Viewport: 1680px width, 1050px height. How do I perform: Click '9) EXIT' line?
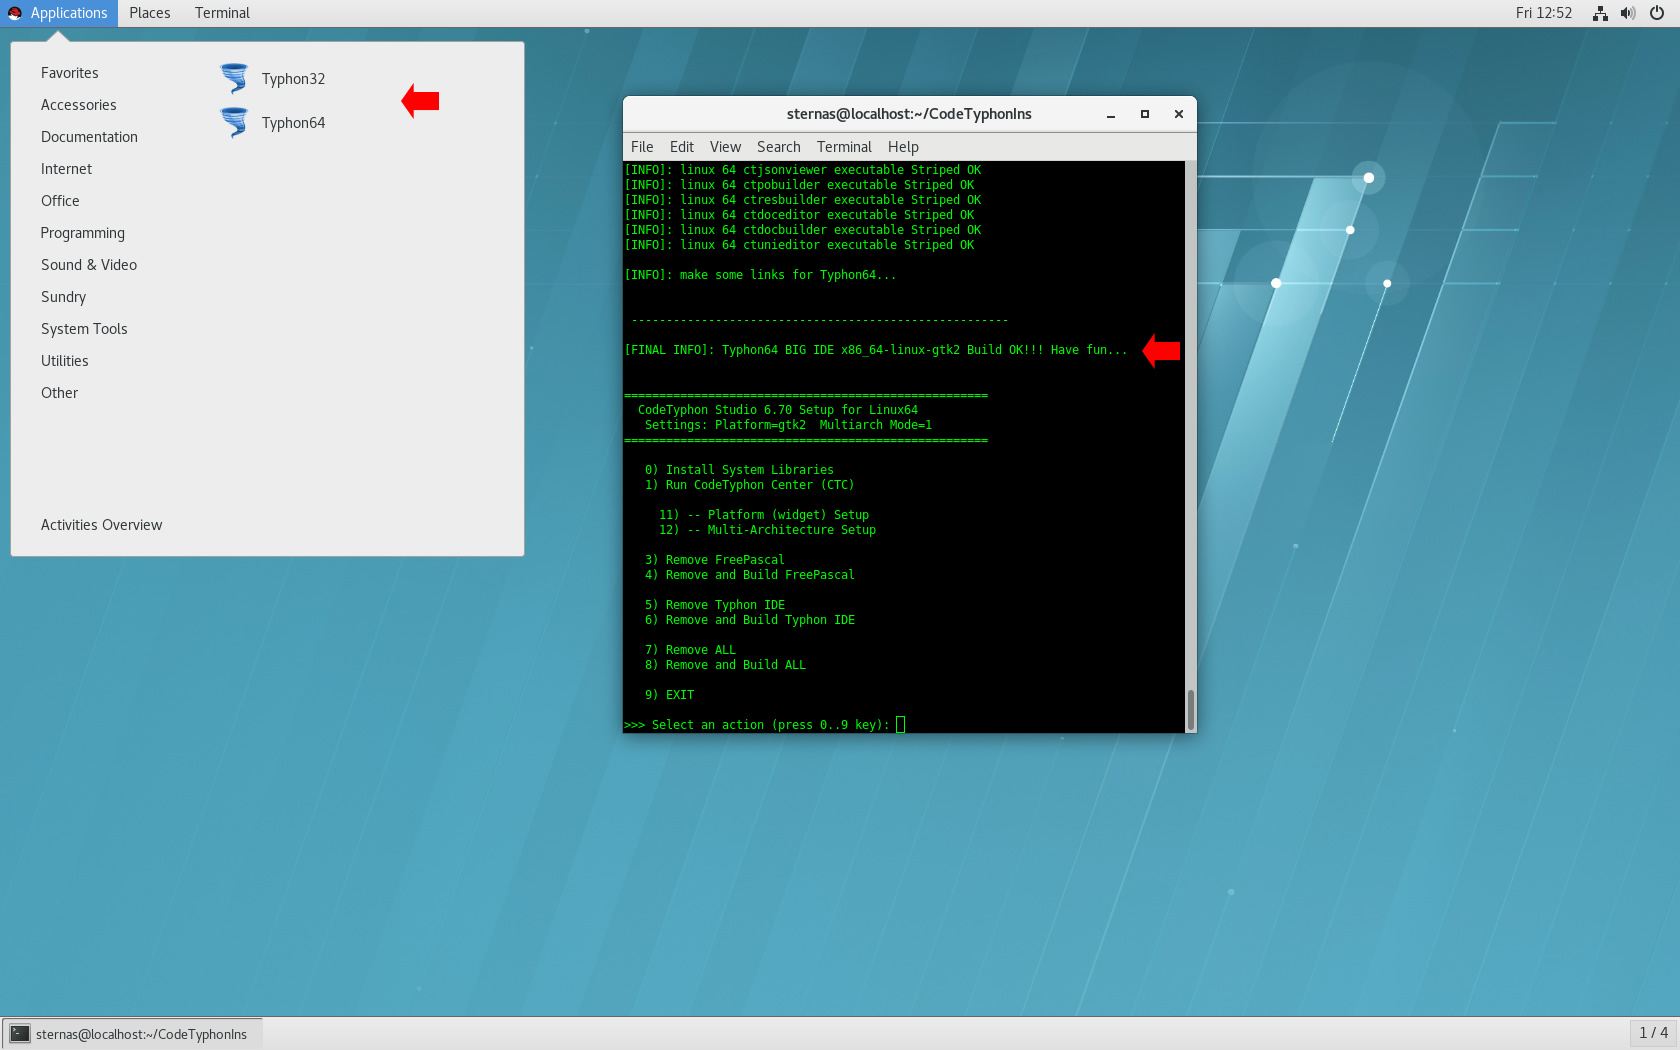pos(669,695)
